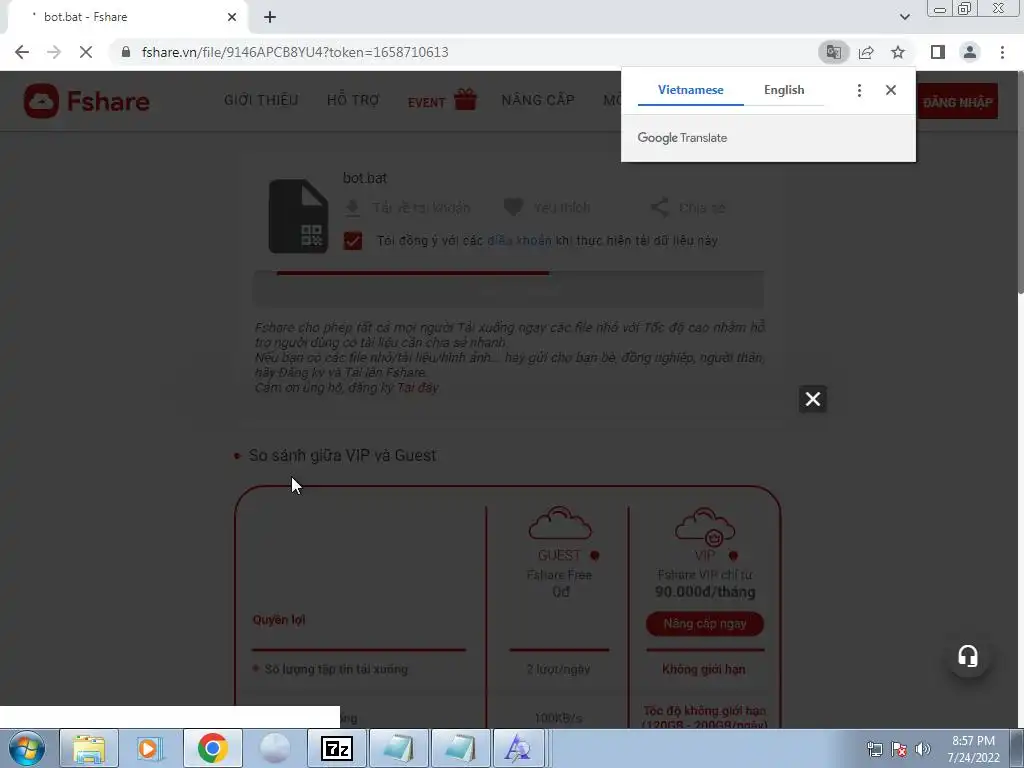Click the Quyền lợi column label
Image resolution: width=1024 pixels, height=768 pixels.
(279, 620)
